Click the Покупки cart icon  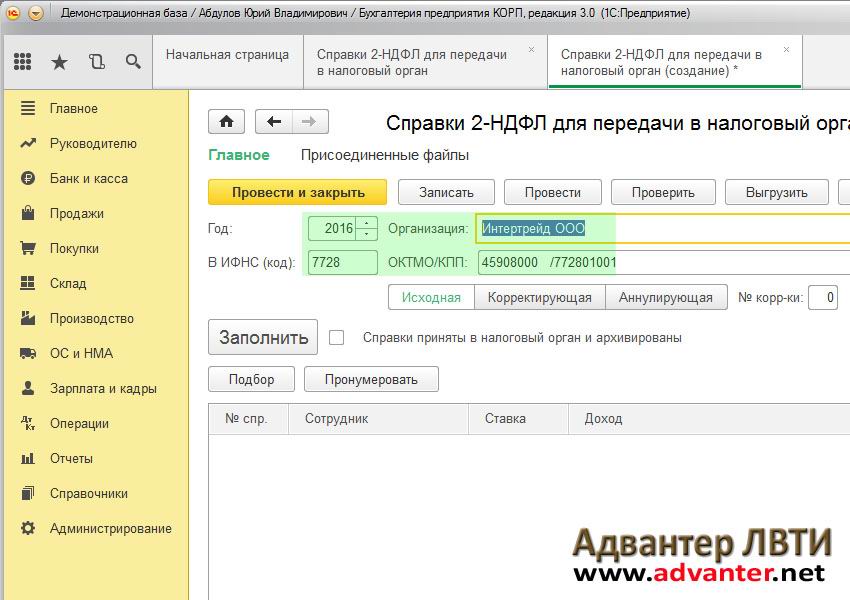pos(28,248)
